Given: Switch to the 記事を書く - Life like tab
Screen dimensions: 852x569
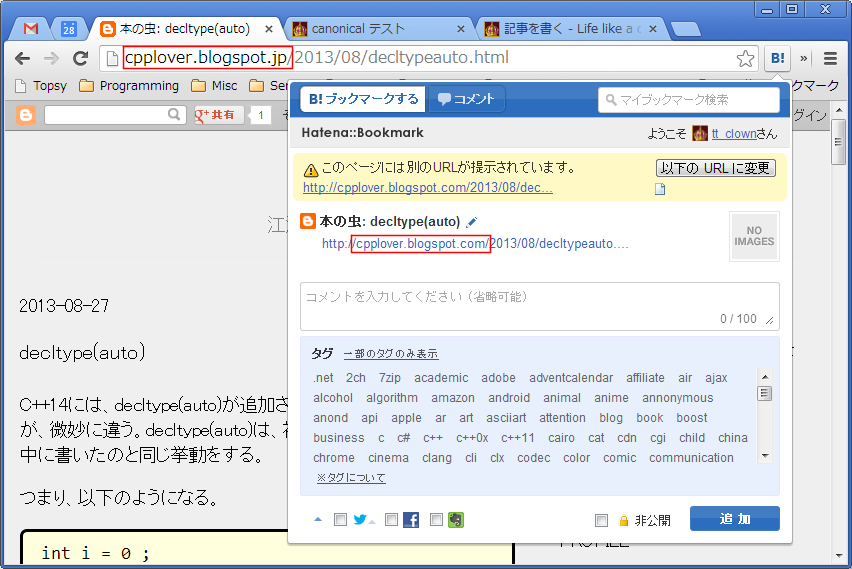Looking at the screenshot, I should coord(572,29).
